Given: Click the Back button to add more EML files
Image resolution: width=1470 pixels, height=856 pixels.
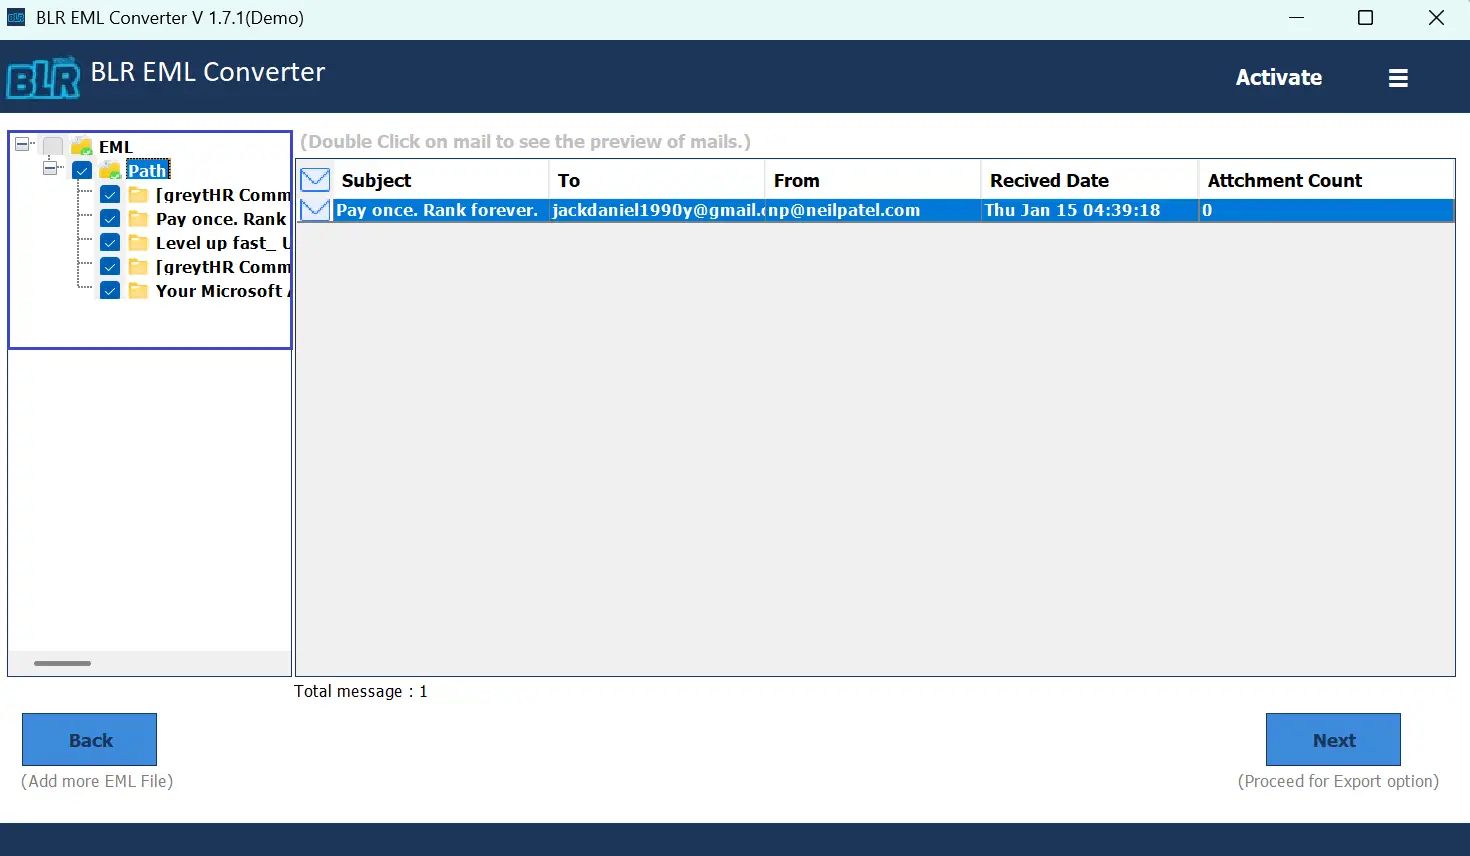Looking at the screenshot, I should tap(89, 739).
